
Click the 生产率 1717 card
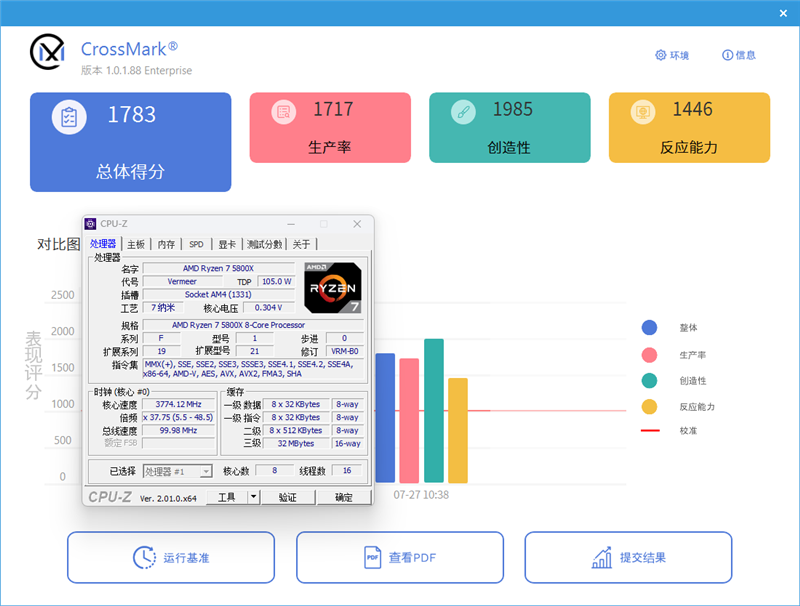pos(330,128)
